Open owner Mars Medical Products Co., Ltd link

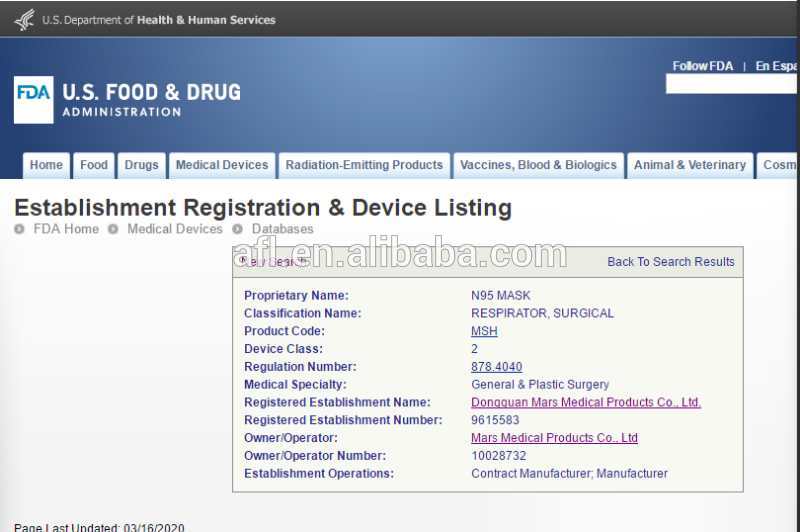(554, 438)
